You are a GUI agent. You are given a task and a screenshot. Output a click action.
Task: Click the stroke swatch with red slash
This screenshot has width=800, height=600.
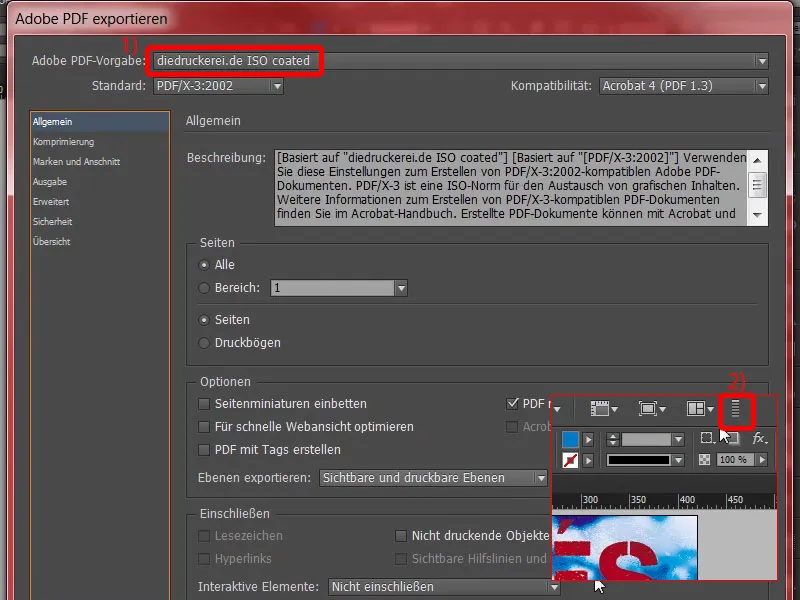pos(570,460)
